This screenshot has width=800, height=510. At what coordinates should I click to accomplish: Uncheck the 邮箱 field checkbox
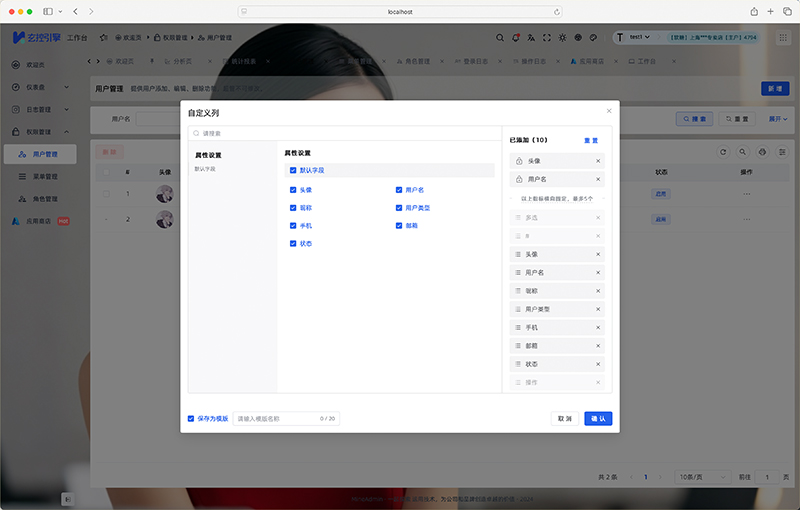pyautogui.click(x=399, y=226)
